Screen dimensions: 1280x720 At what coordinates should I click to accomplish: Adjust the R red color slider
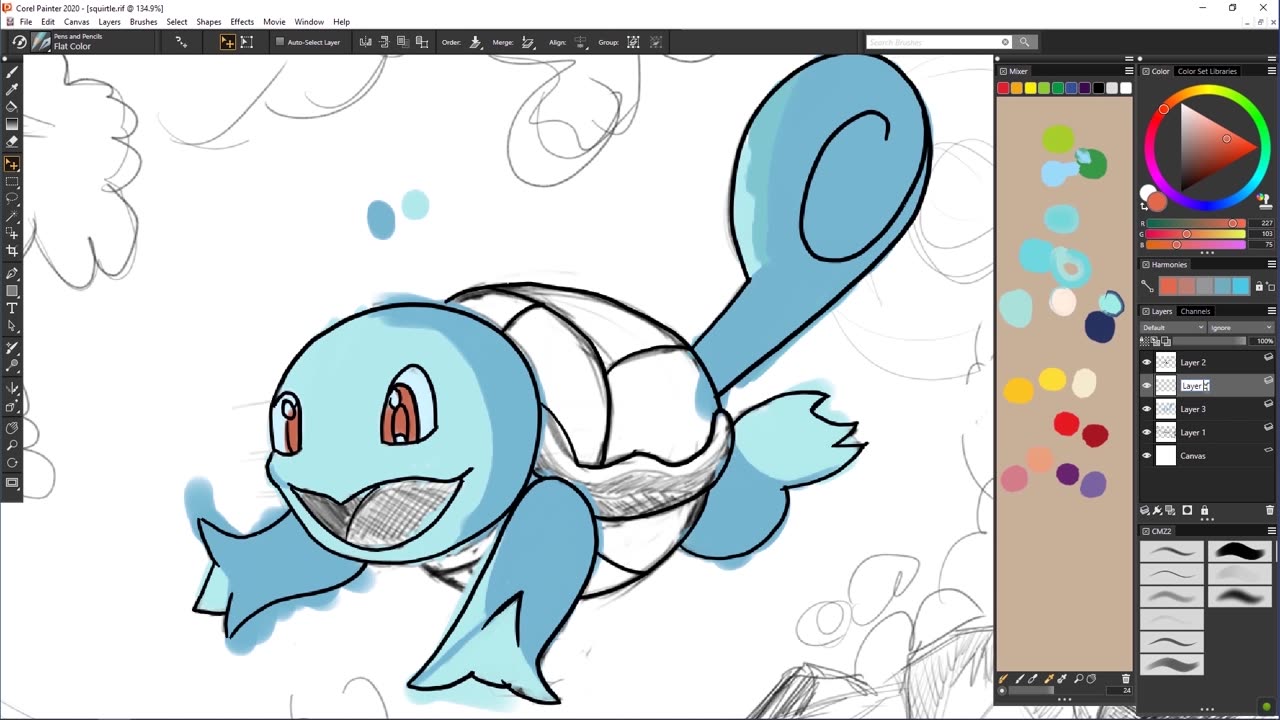click(x=1195, y=223)
